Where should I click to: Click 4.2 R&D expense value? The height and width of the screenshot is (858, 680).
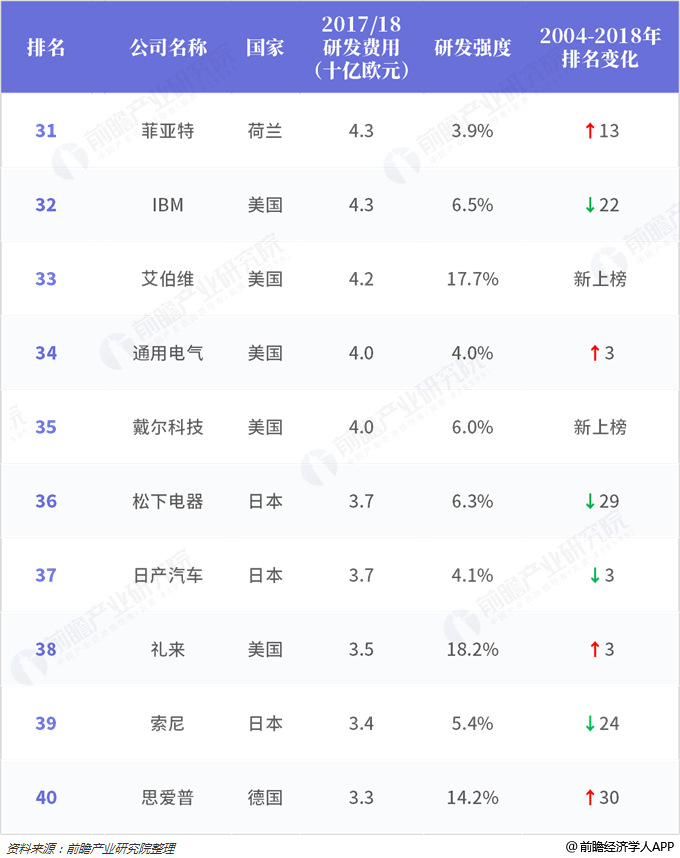click(361, 279)
